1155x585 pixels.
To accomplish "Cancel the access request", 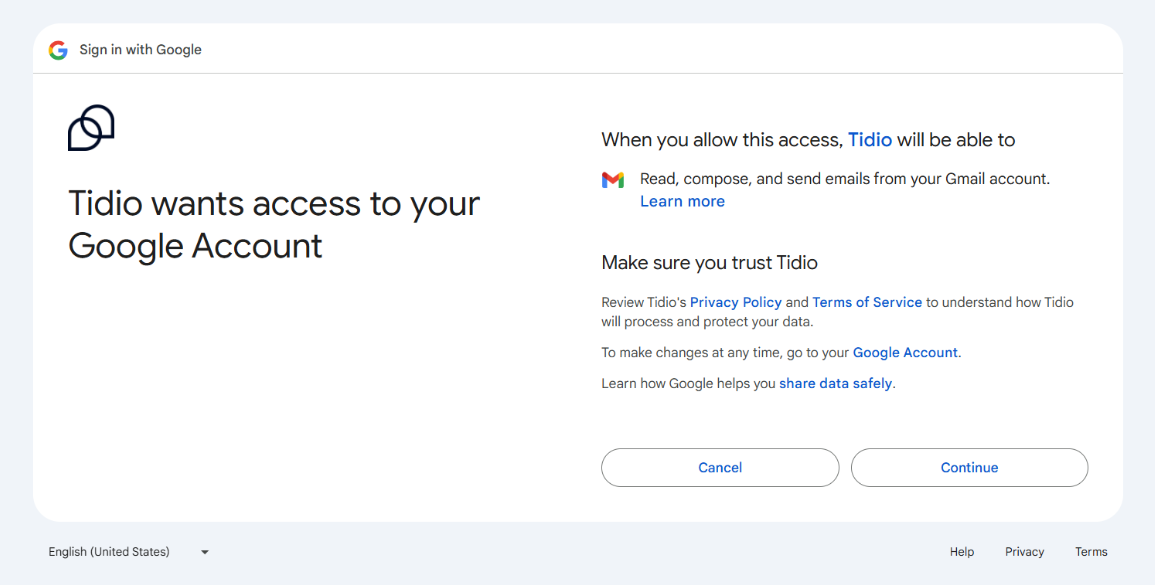I will [719, 467].
